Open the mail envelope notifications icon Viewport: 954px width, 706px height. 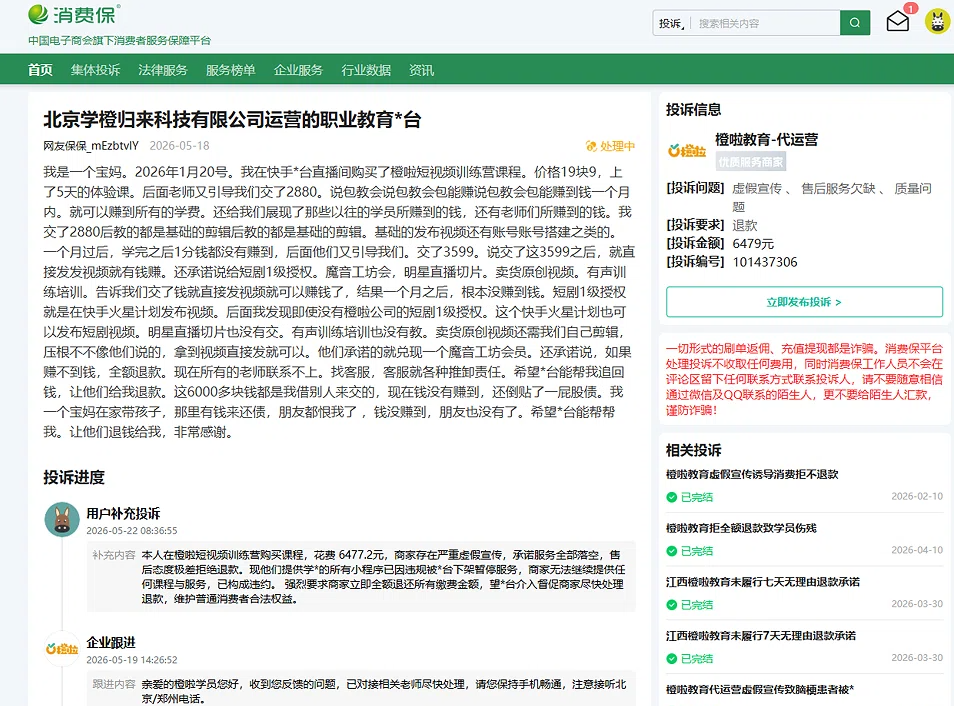pos(897,22)
